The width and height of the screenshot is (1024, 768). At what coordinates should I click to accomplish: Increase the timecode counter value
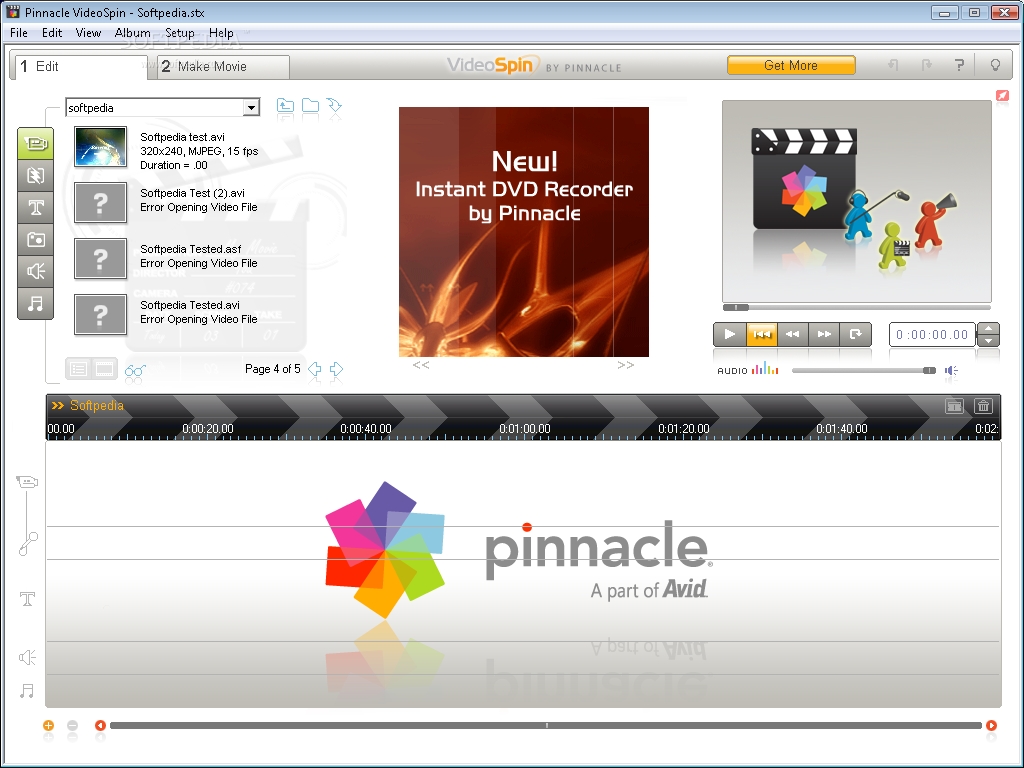click(x=988, y=328)
